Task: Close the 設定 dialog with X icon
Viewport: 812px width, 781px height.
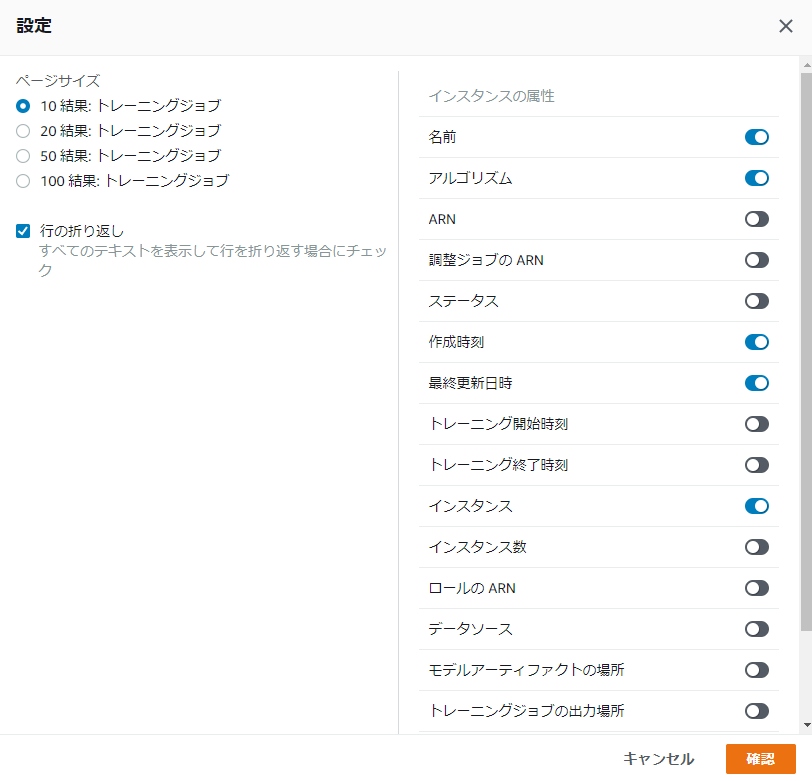Action: 786,26
